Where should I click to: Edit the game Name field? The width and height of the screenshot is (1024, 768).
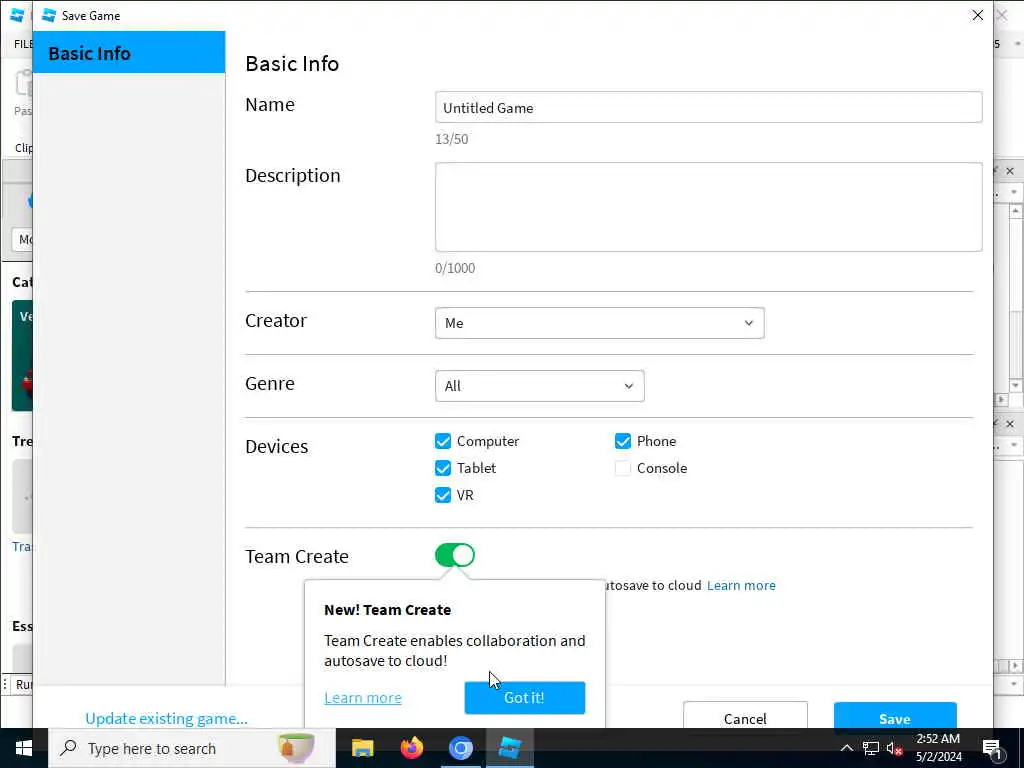709,107
